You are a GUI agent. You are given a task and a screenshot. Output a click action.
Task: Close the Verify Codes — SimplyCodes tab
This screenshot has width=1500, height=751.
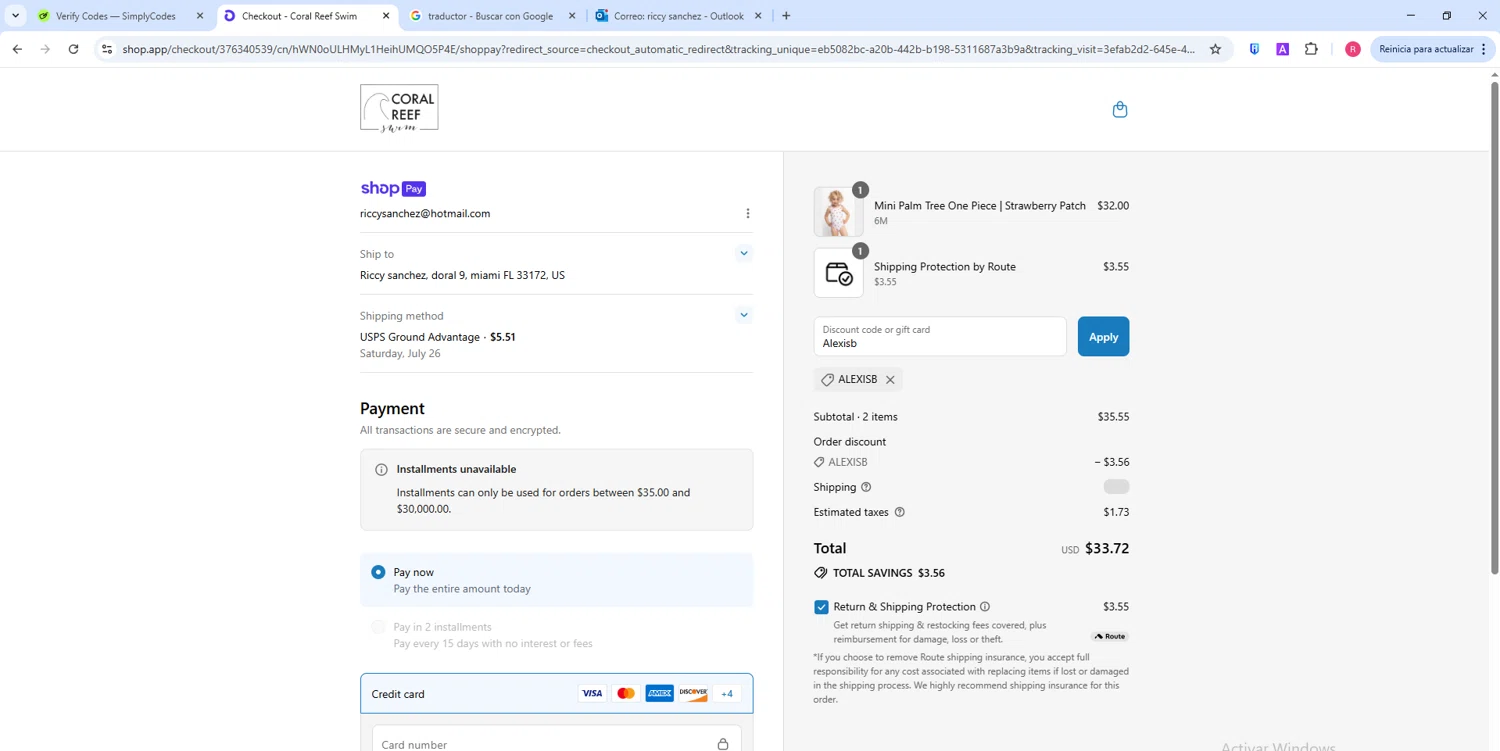click(x=199, y=16)
